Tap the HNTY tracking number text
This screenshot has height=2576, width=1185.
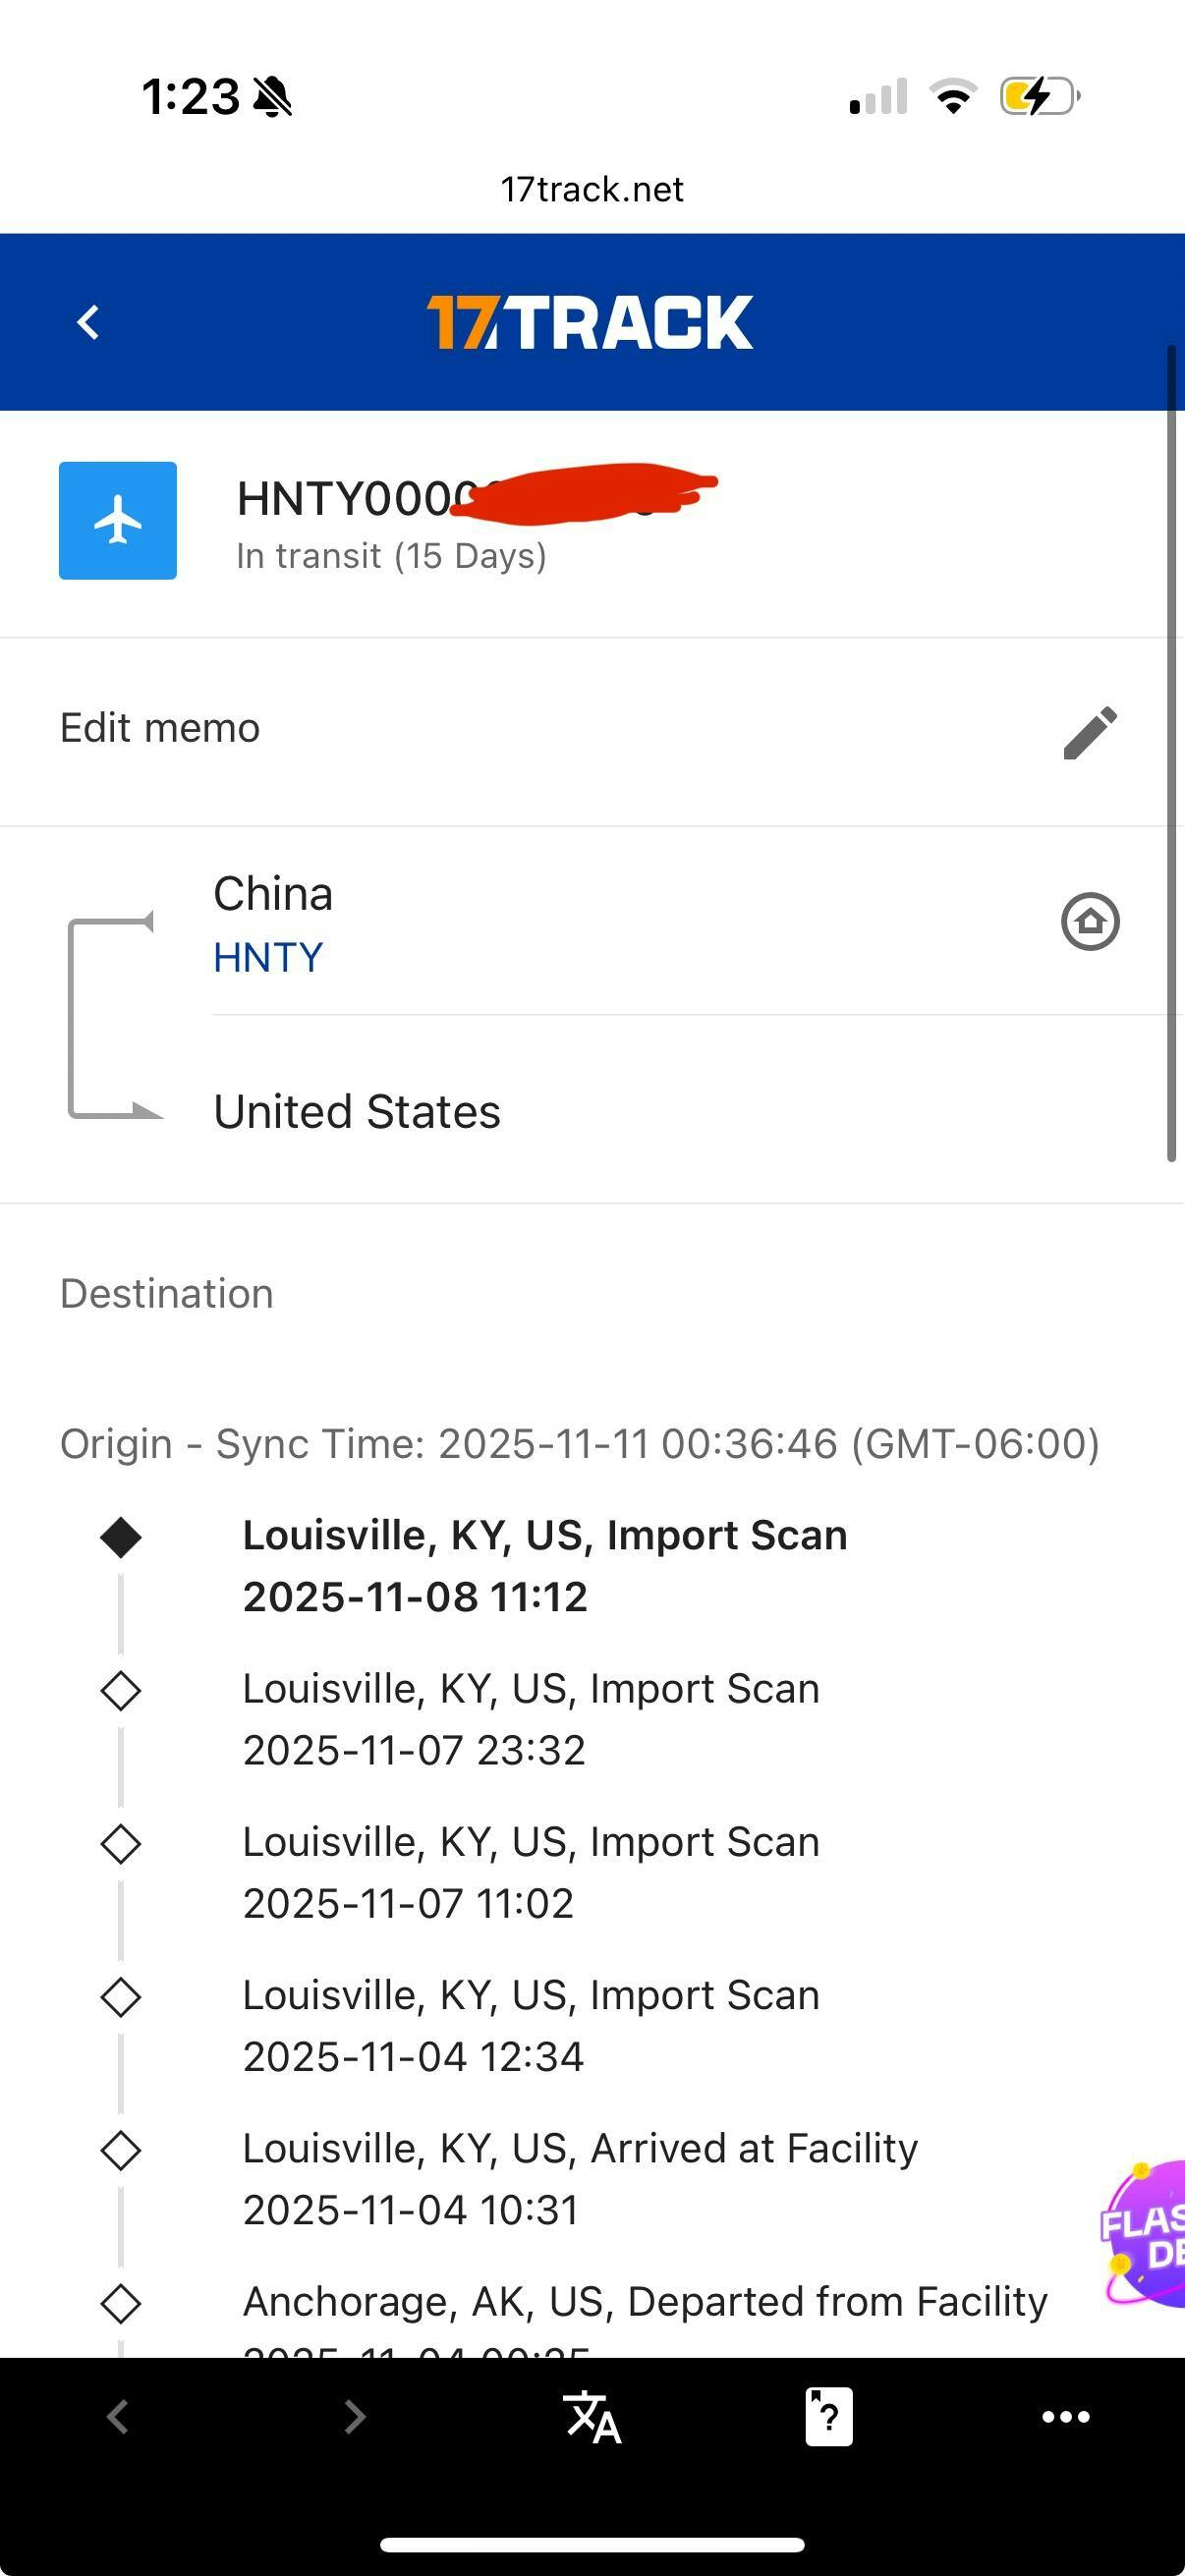pos(345,499)
